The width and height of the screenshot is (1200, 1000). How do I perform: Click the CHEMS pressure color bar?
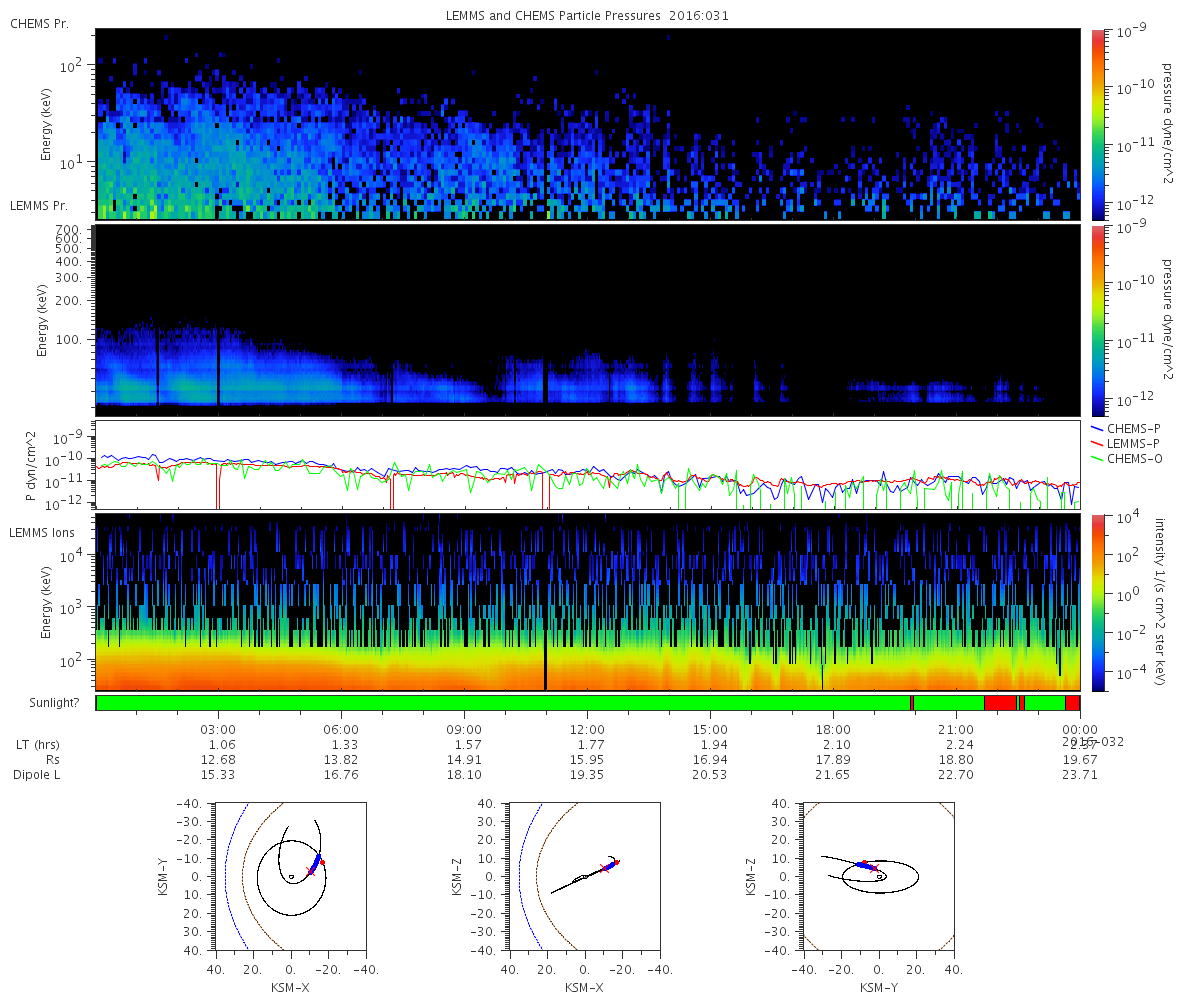(x=1099, y=124)
